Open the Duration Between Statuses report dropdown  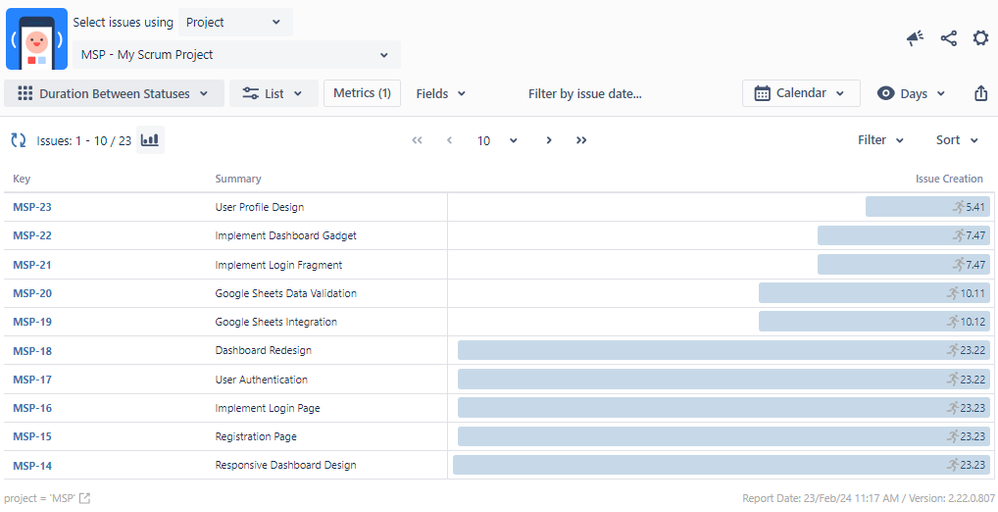[x=114, y=94]
